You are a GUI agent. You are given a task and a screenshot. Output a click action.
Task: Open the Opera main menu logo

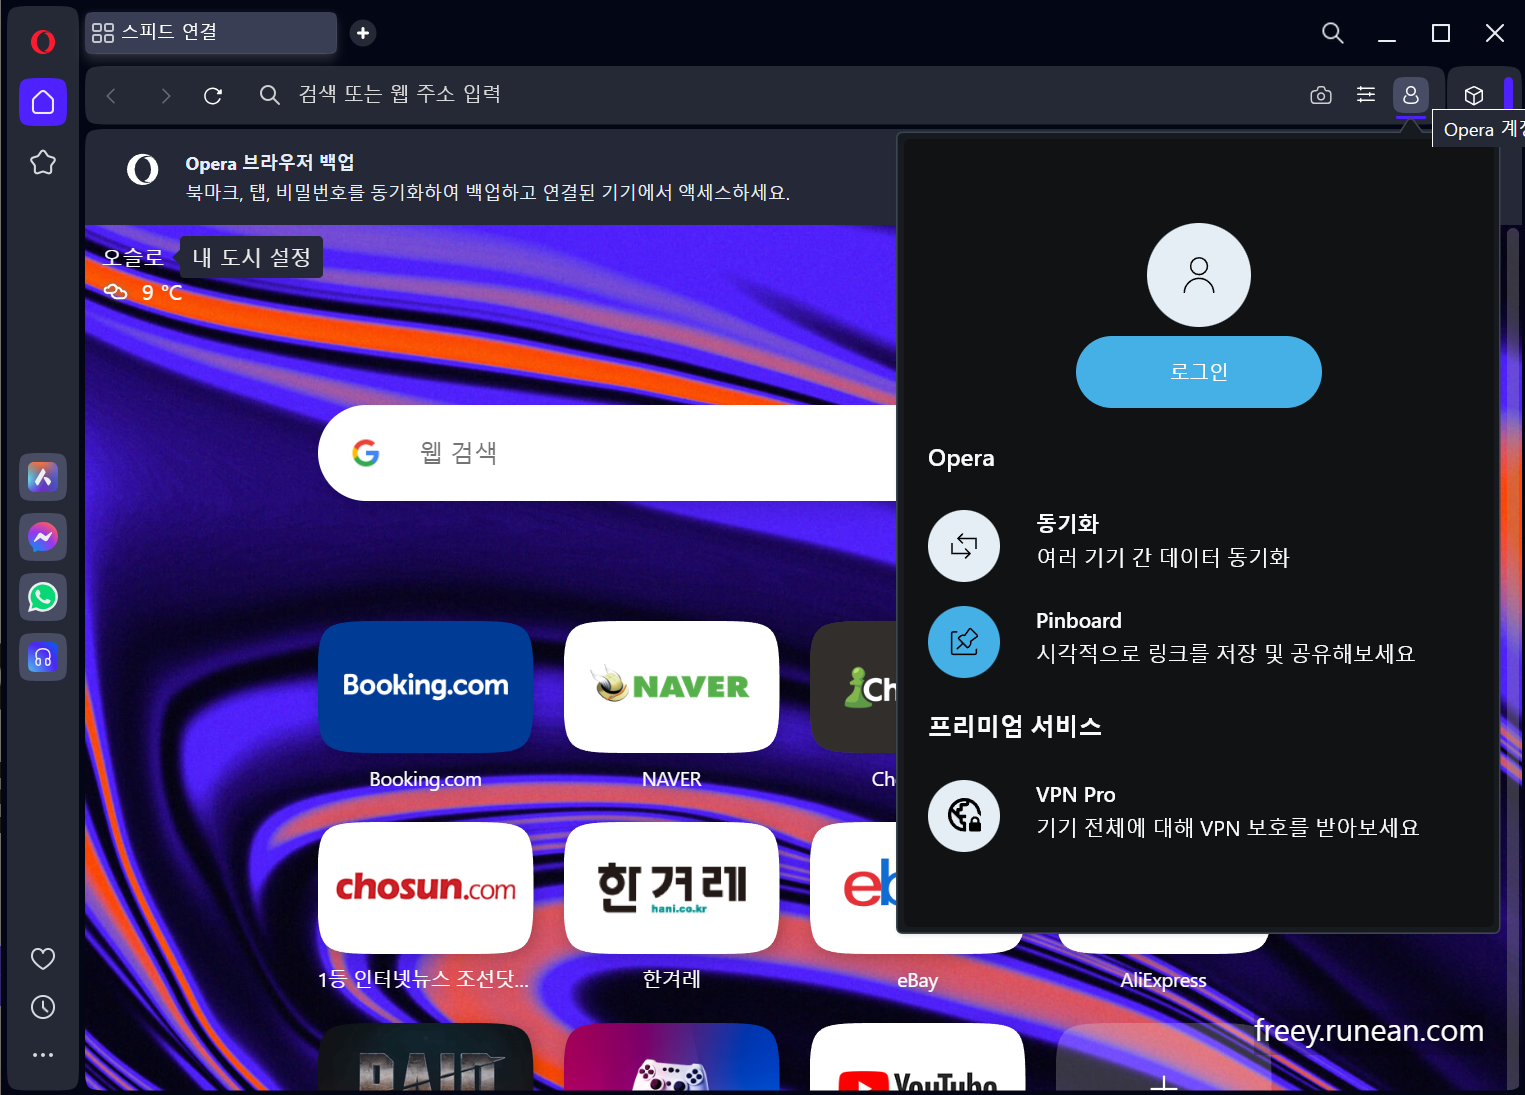click(43, 42)
